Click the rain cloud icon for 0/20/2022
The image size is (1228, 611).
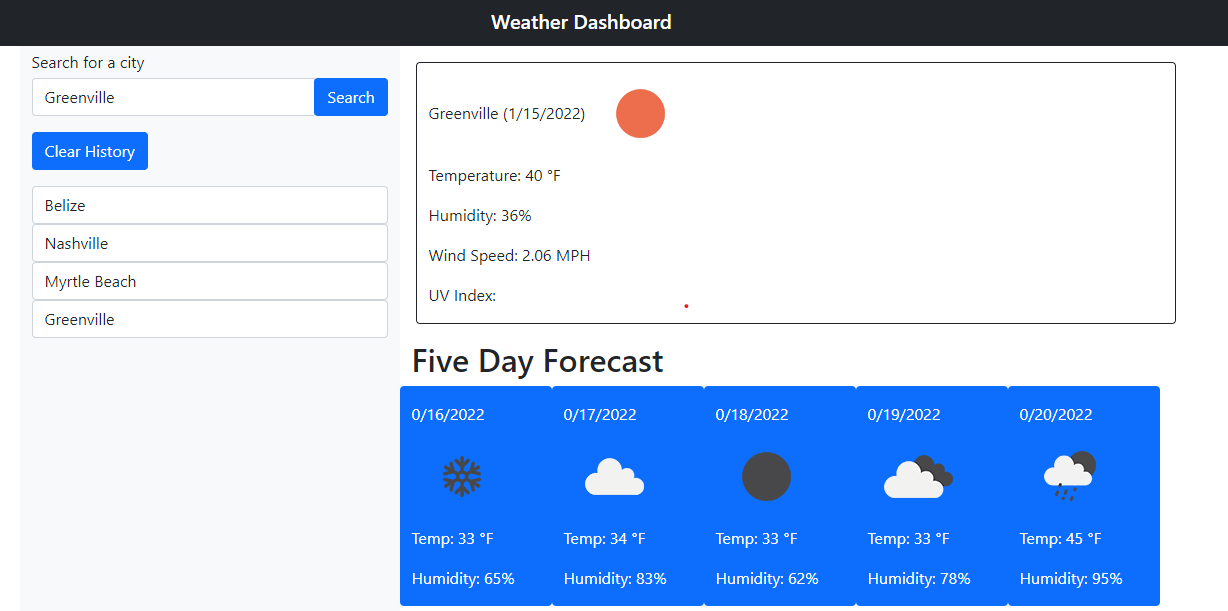(x=1070, y=477)
